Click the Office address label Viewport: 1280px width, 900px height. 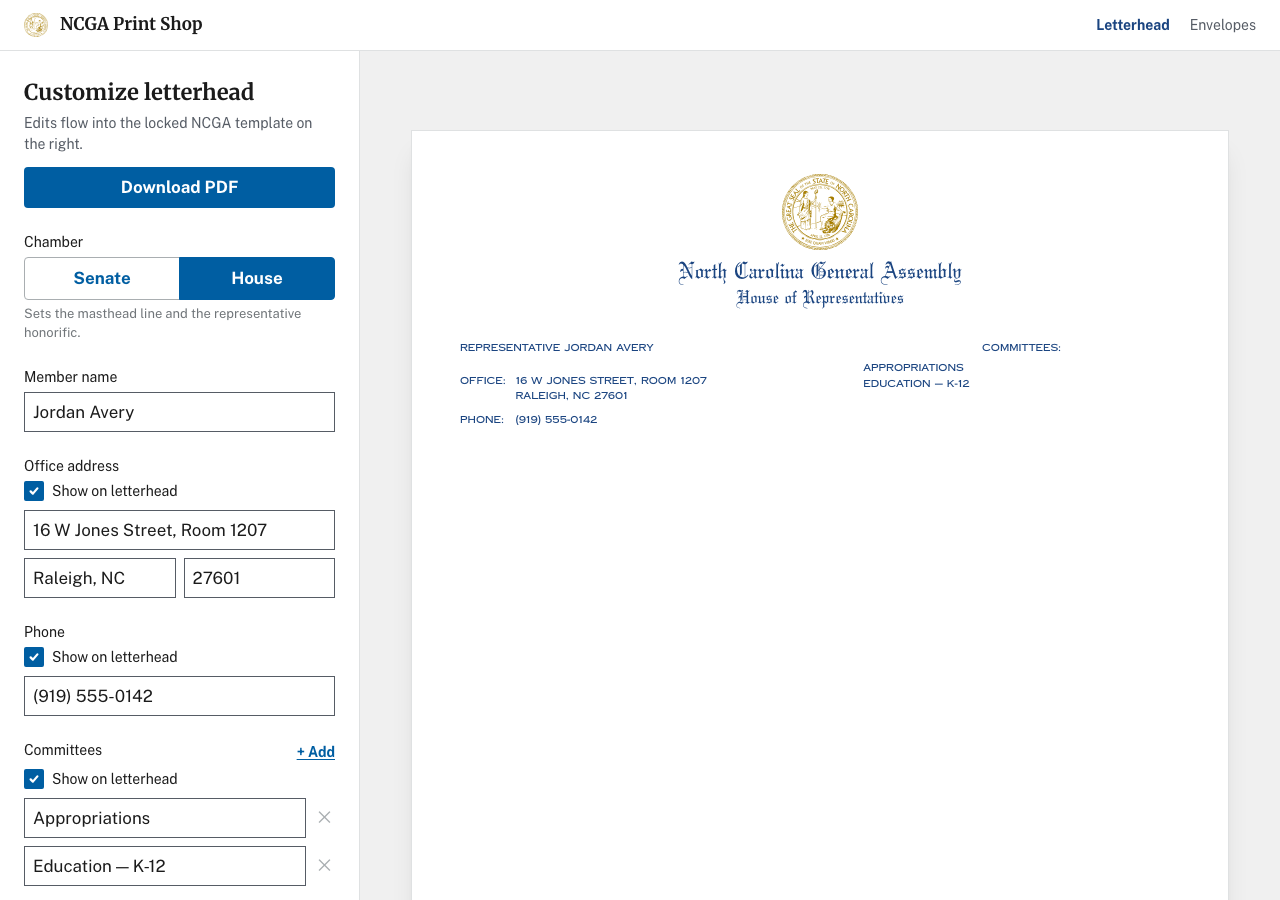pyautogui.click(x=71, y=466)
